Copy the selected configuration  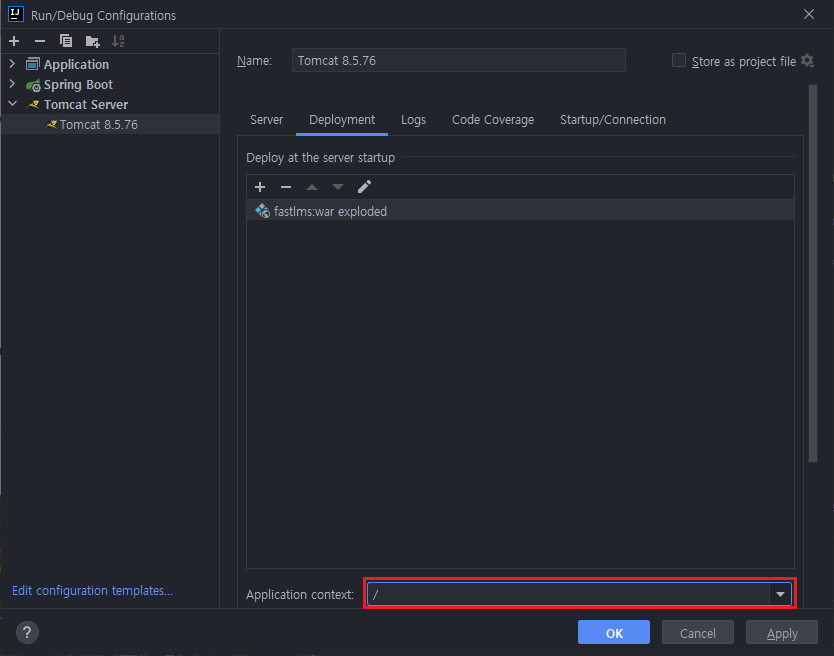point(66,41)
